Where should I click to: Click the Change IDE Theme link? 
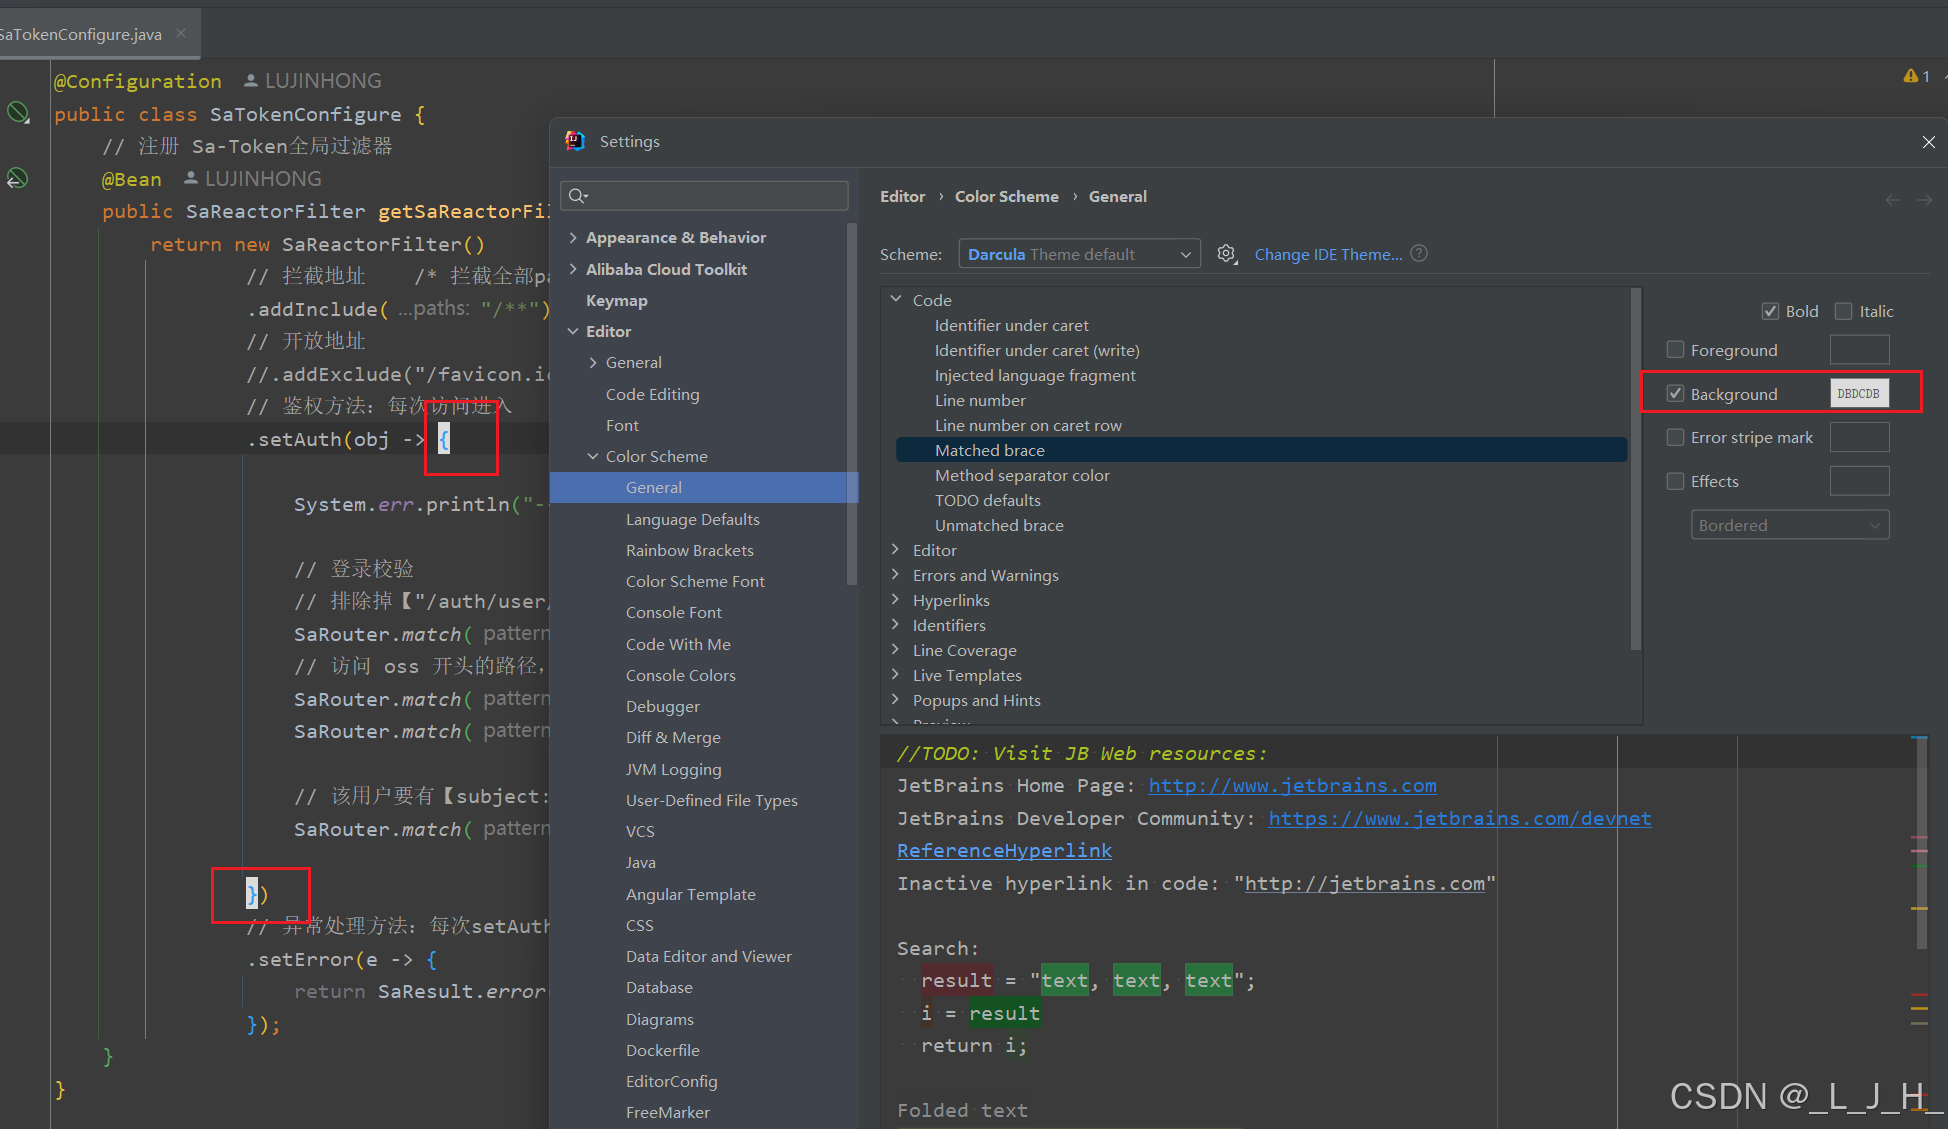1328,254
